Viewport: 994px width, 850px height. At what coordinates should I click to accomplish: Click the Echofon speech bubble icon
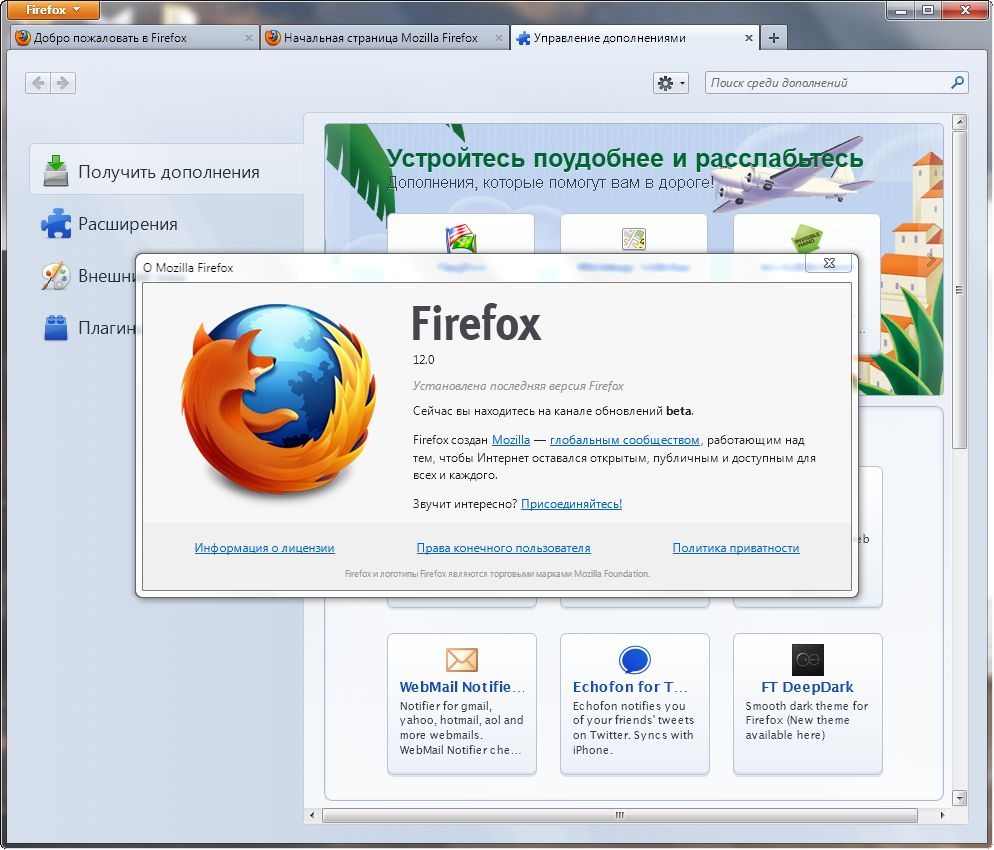pos(635,660)
